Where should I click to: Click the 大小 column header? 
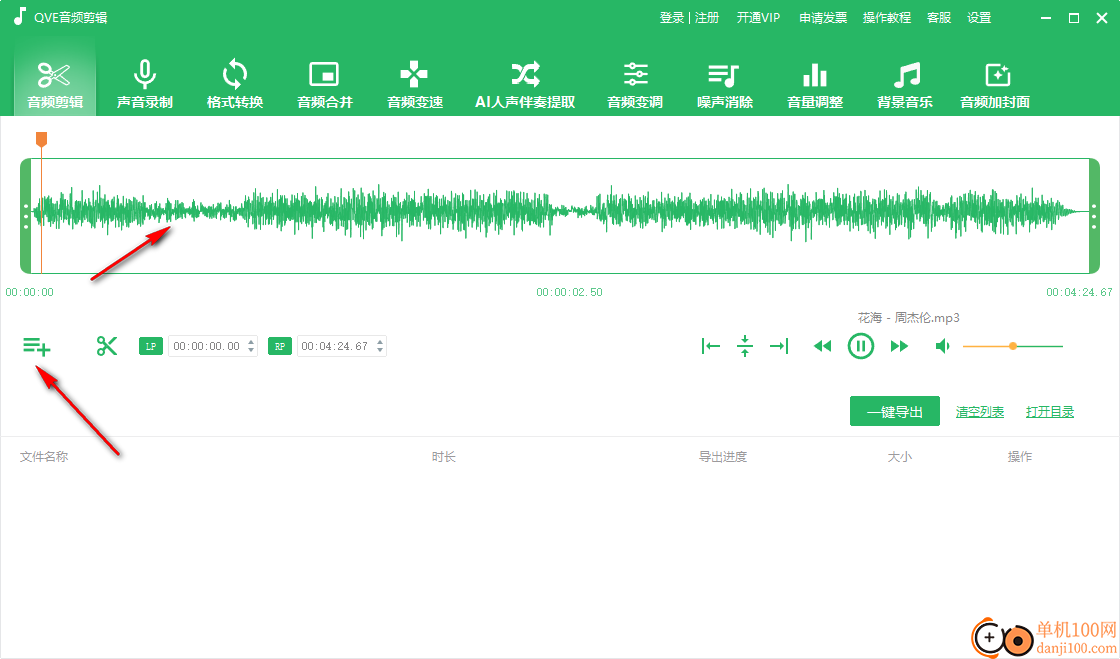tap(899, 457)
